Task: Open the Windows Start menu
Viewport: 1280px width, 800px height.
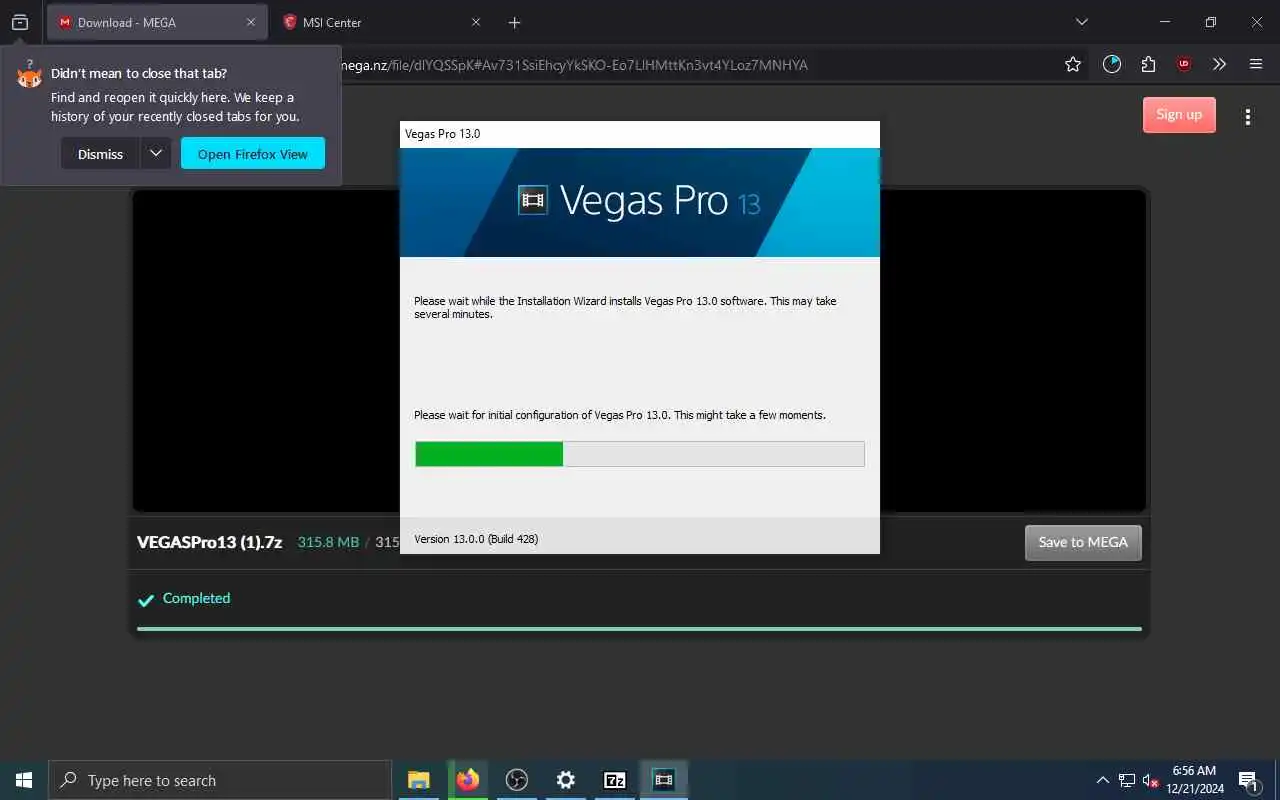Action: tap(24, 780)
